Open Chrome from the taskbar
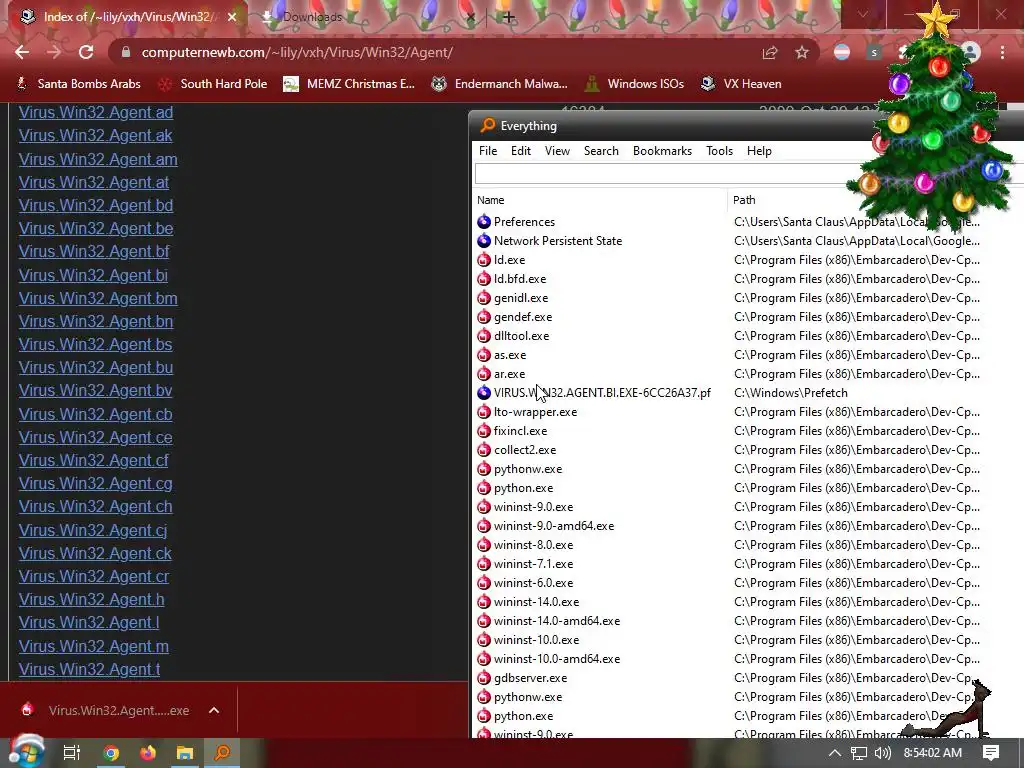 tap(111, 753)
